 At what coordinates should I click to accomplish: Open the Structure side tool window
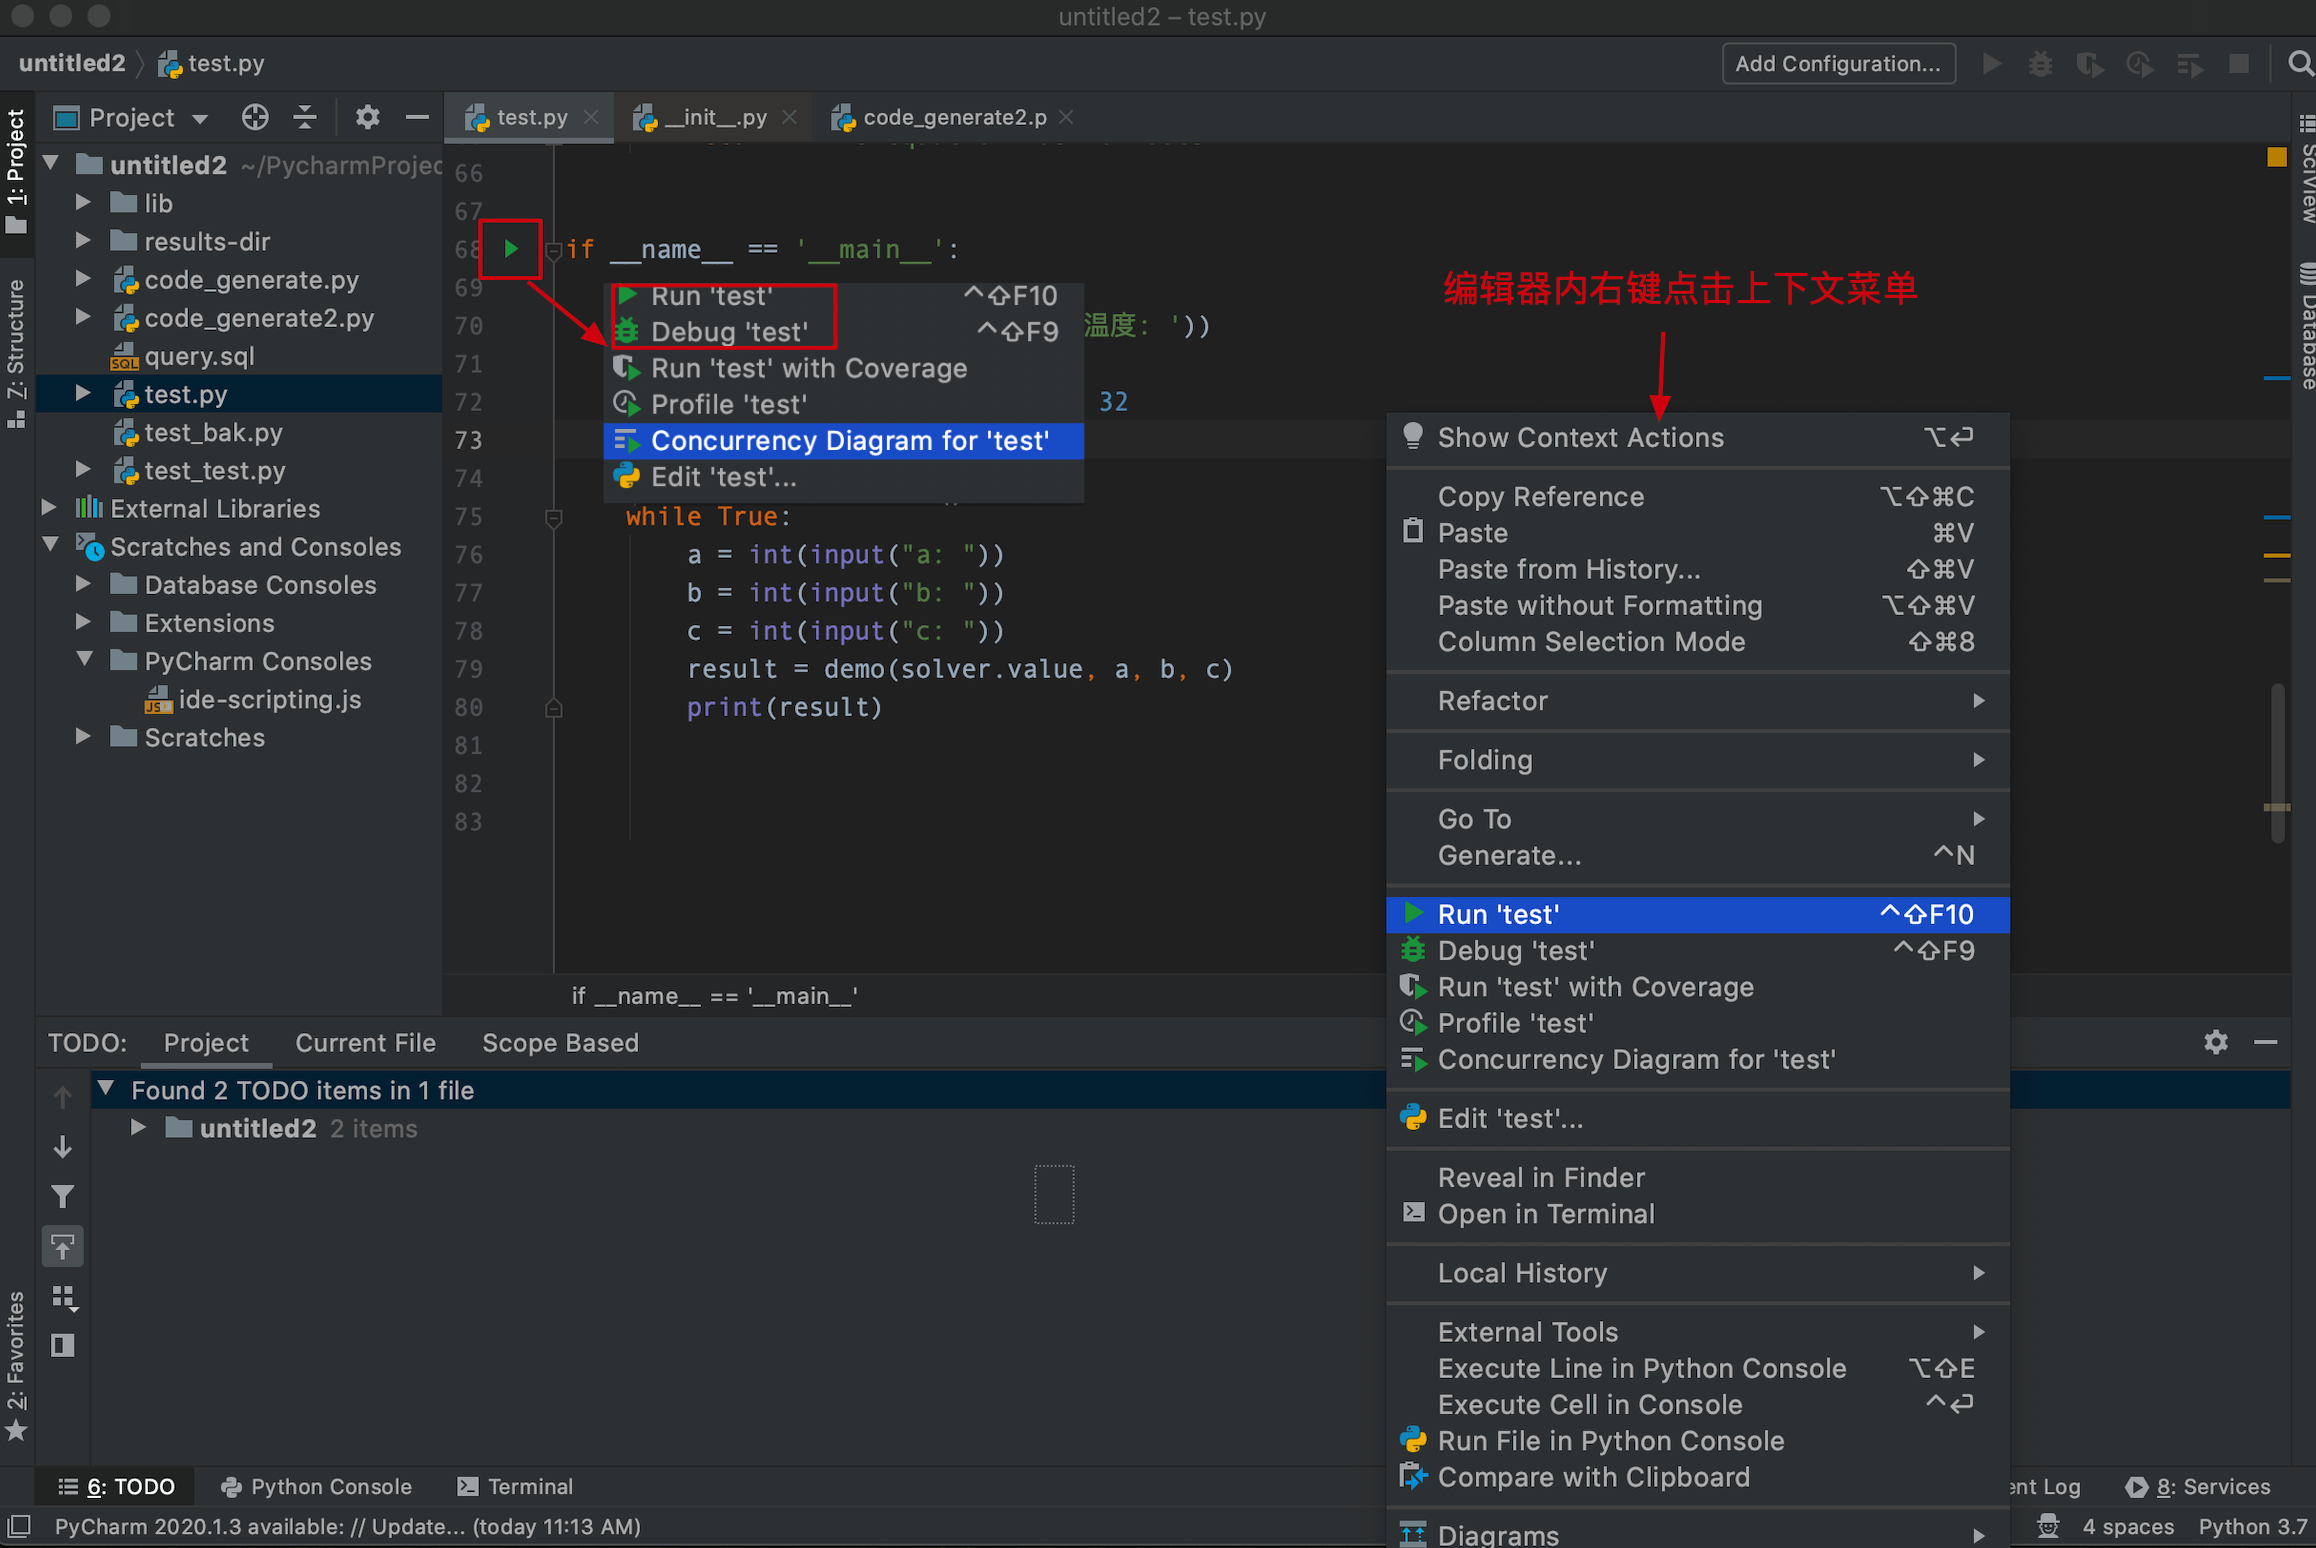tap(16, 353)
